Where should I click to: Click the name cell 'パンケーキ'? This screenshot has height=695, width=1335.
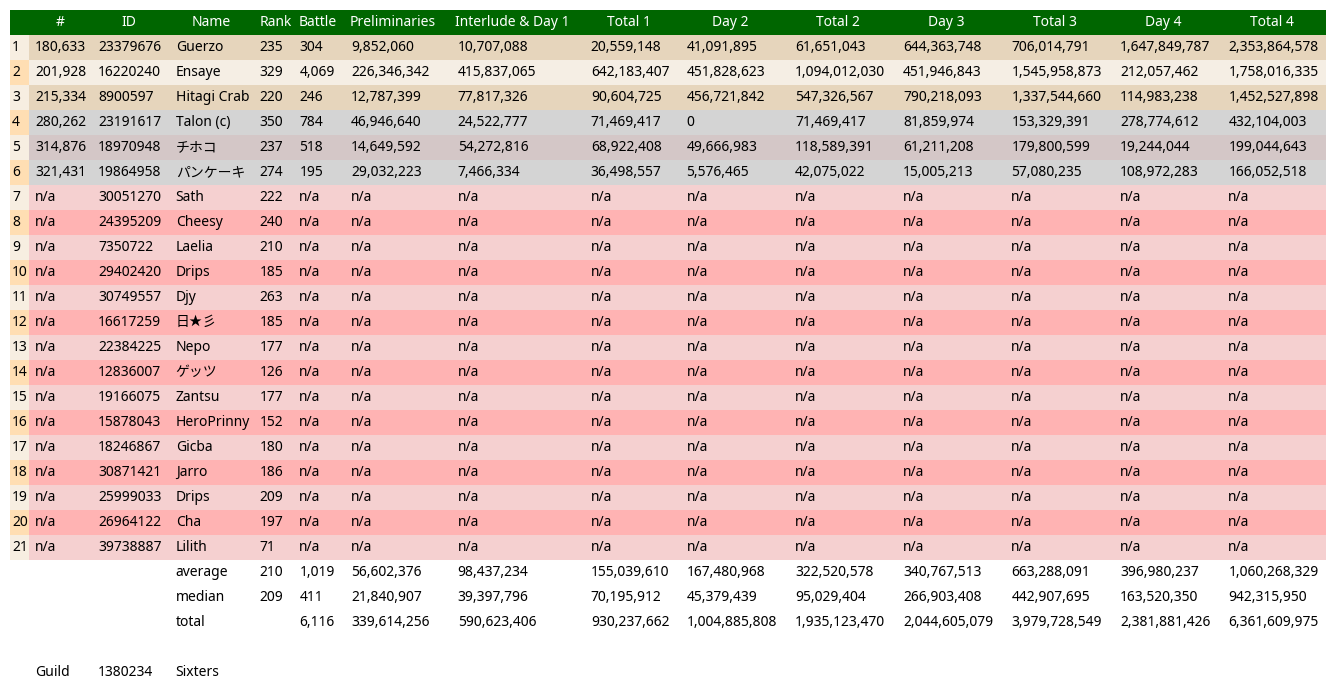tap(210, 171)
